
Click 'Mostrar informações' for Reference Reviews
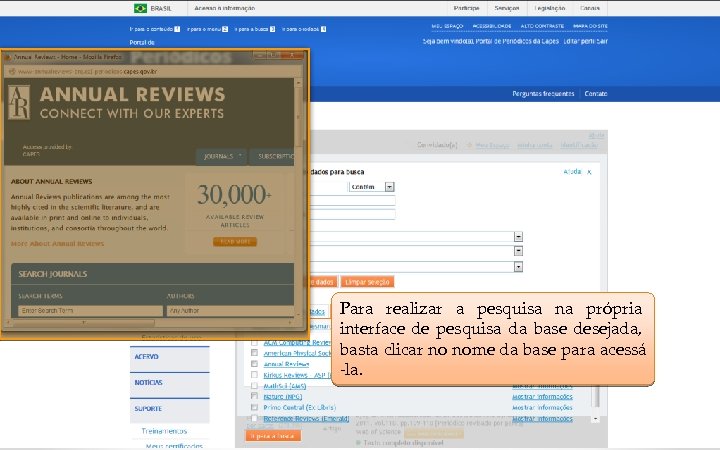(542, 418)
